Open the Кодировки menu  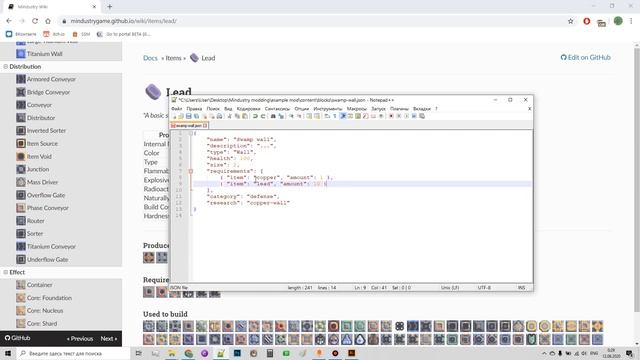tap(248, 109)
